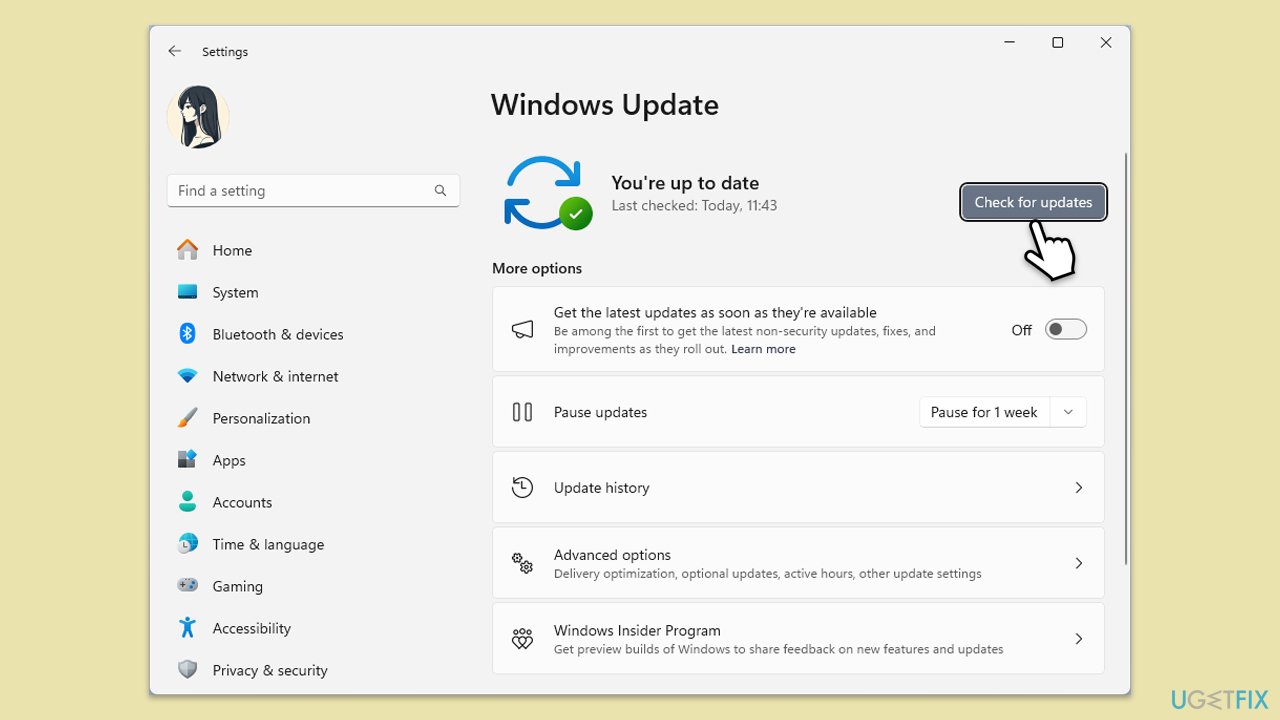Click the search magnifier in Find a setting
The width and height of the screenshot is (1280, 720).
point(440,190)
